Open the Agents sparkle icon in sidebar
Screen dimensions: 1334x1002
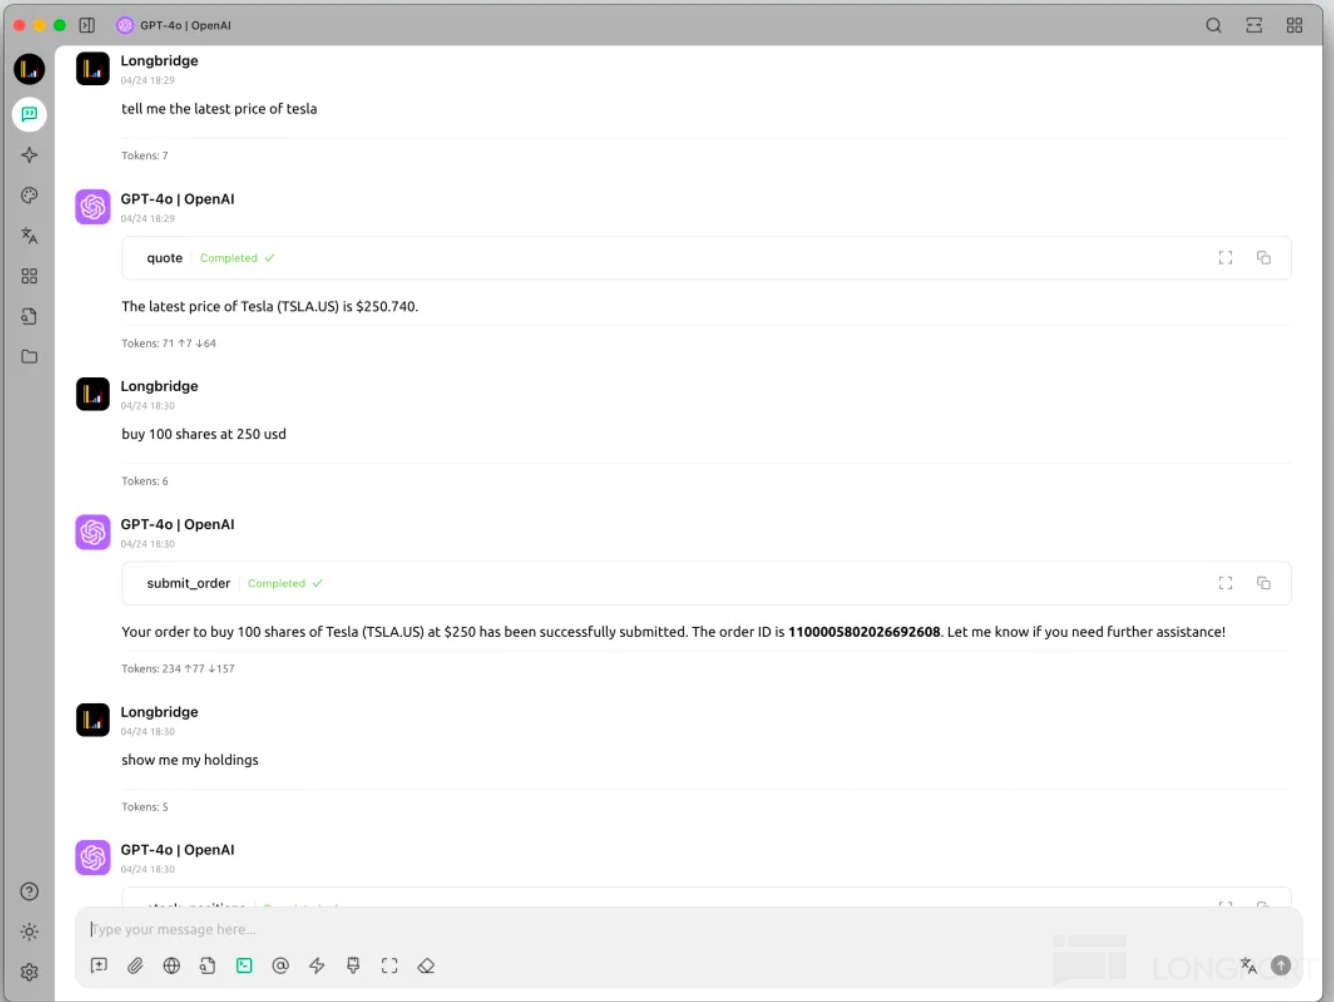[x=29, y=155]
